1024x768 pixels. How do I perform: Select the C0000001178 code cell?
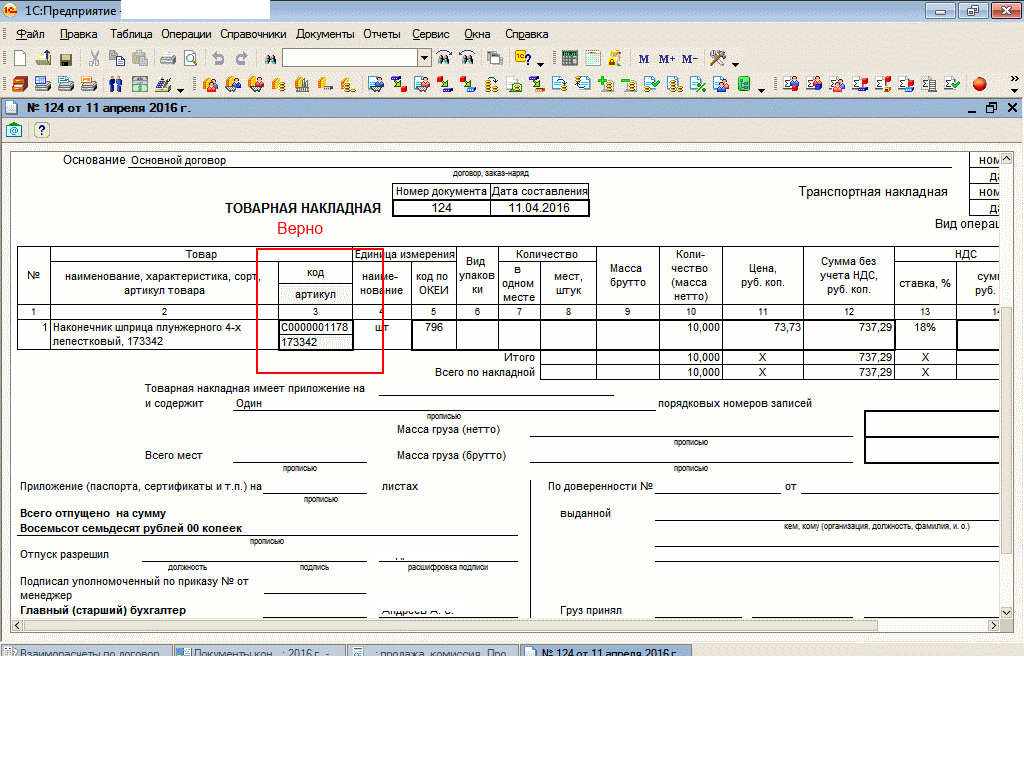[315, 327]
